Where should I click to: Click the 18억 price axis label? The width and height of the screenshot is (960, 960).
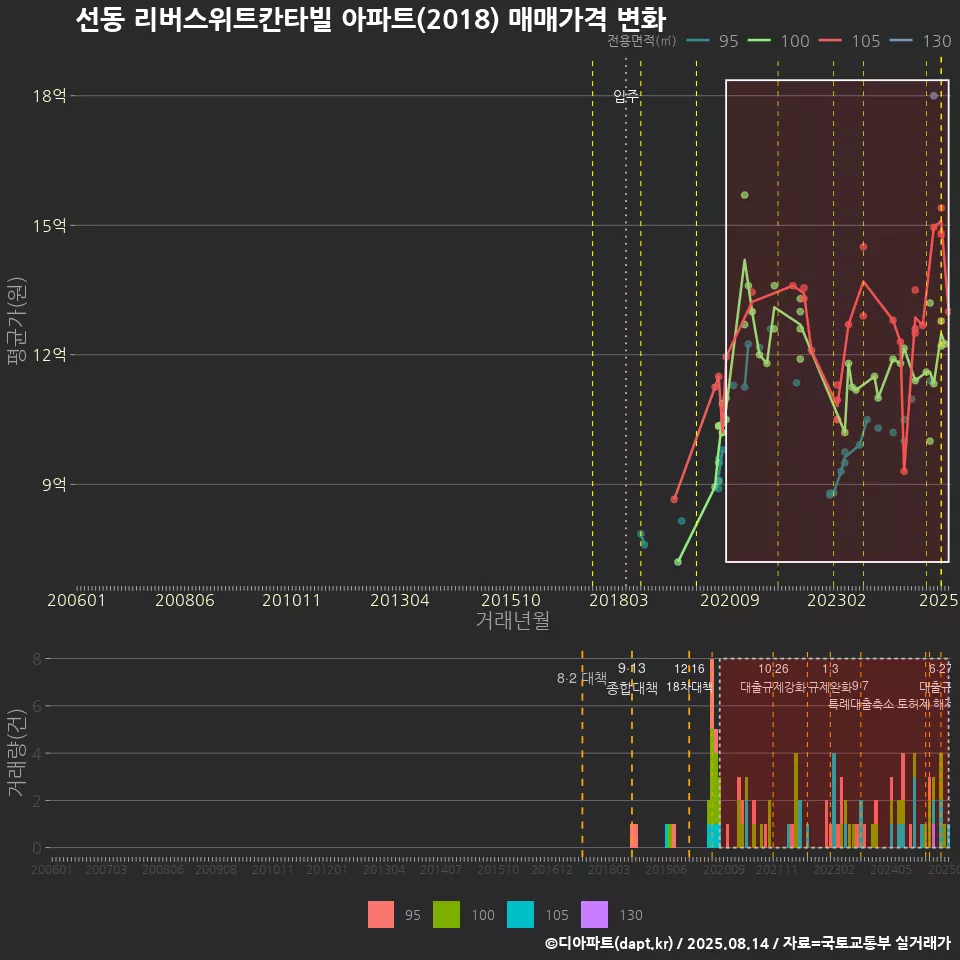pyautogui.click(x=50, y=96)
